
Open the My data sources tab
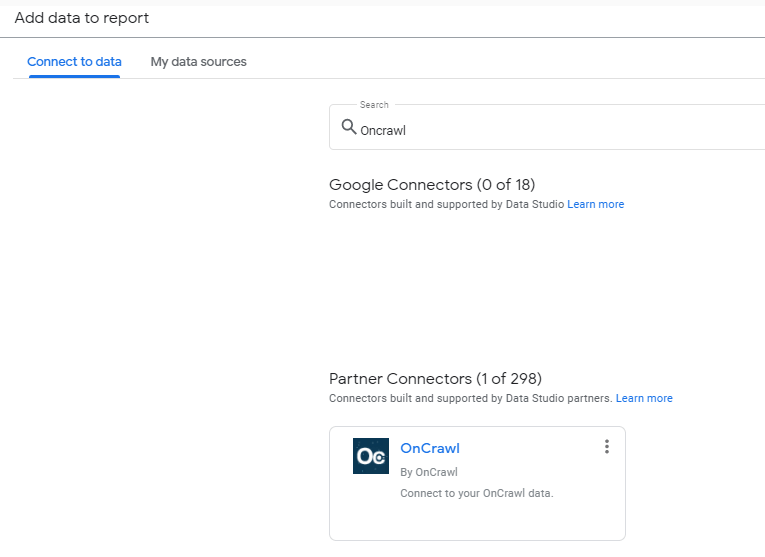pos(198,62)
